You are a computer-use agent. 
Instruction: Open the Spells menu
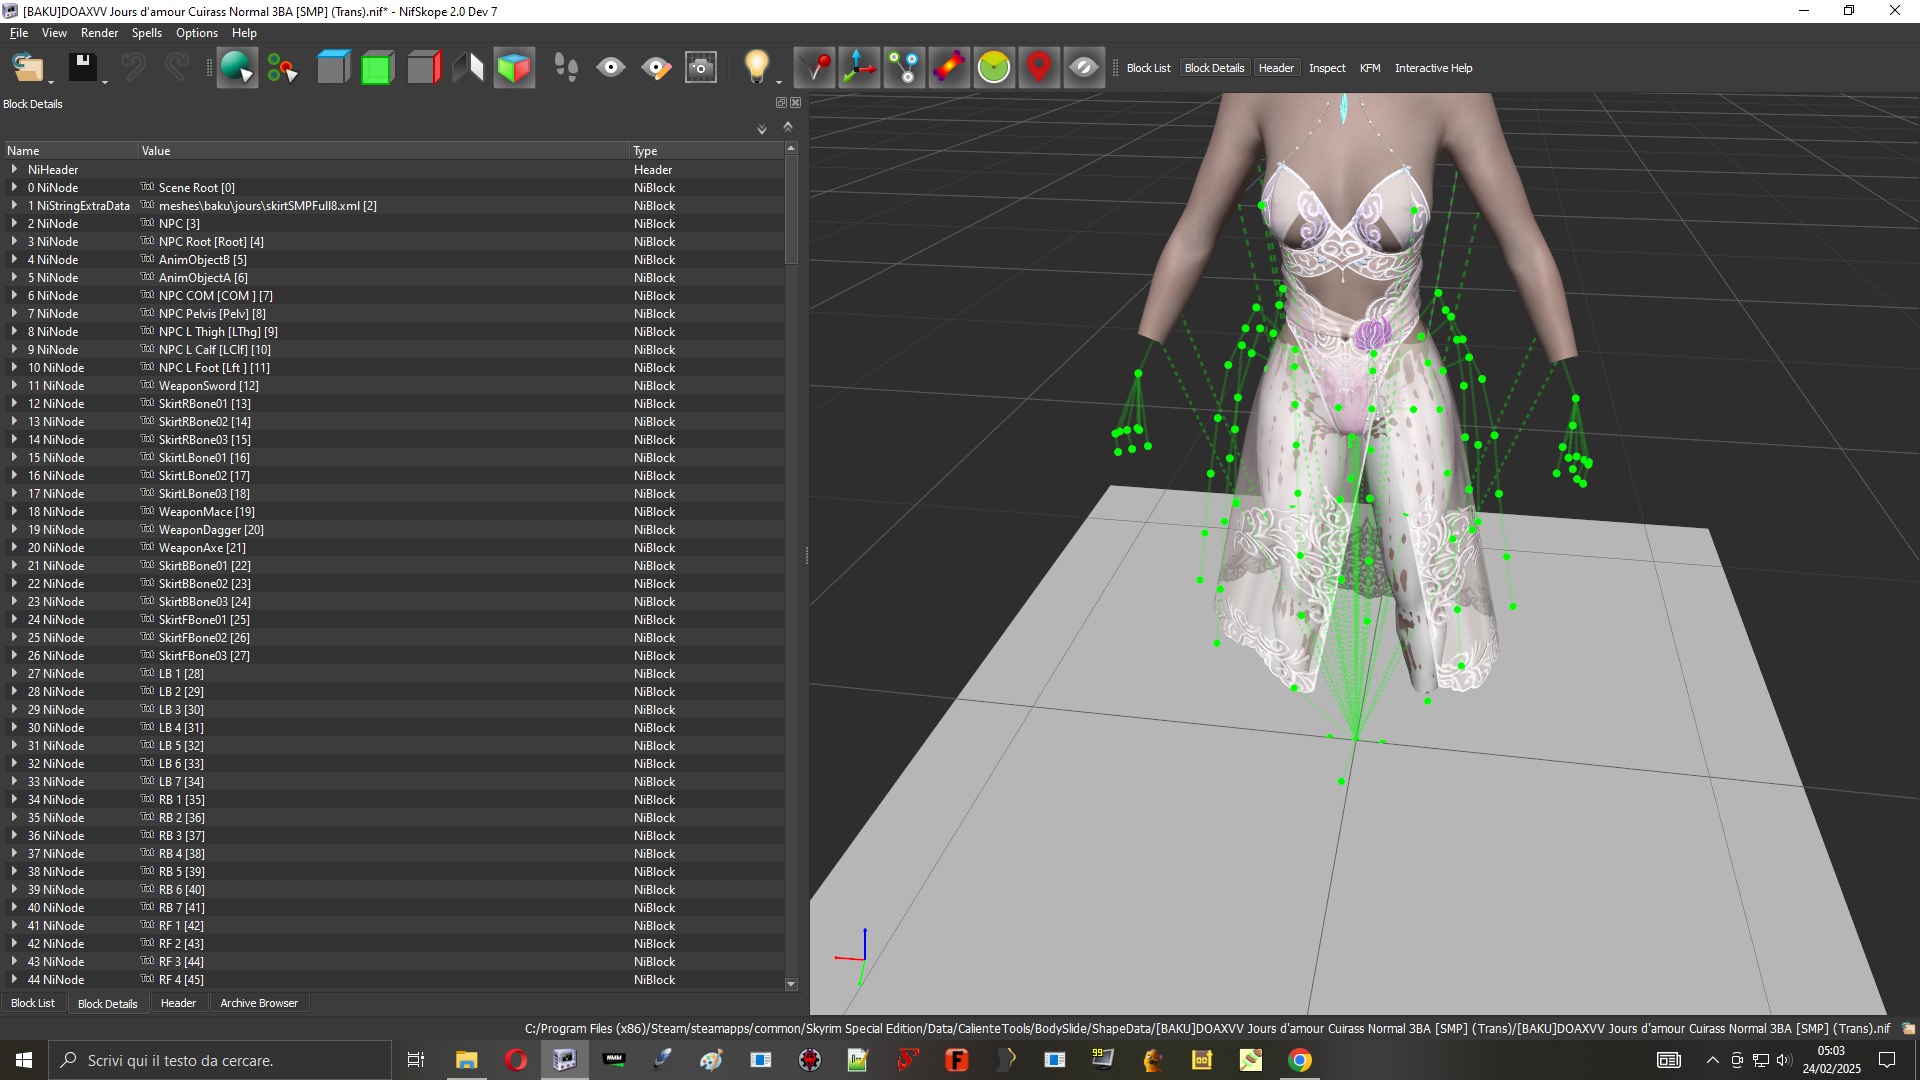pos(146,33)
